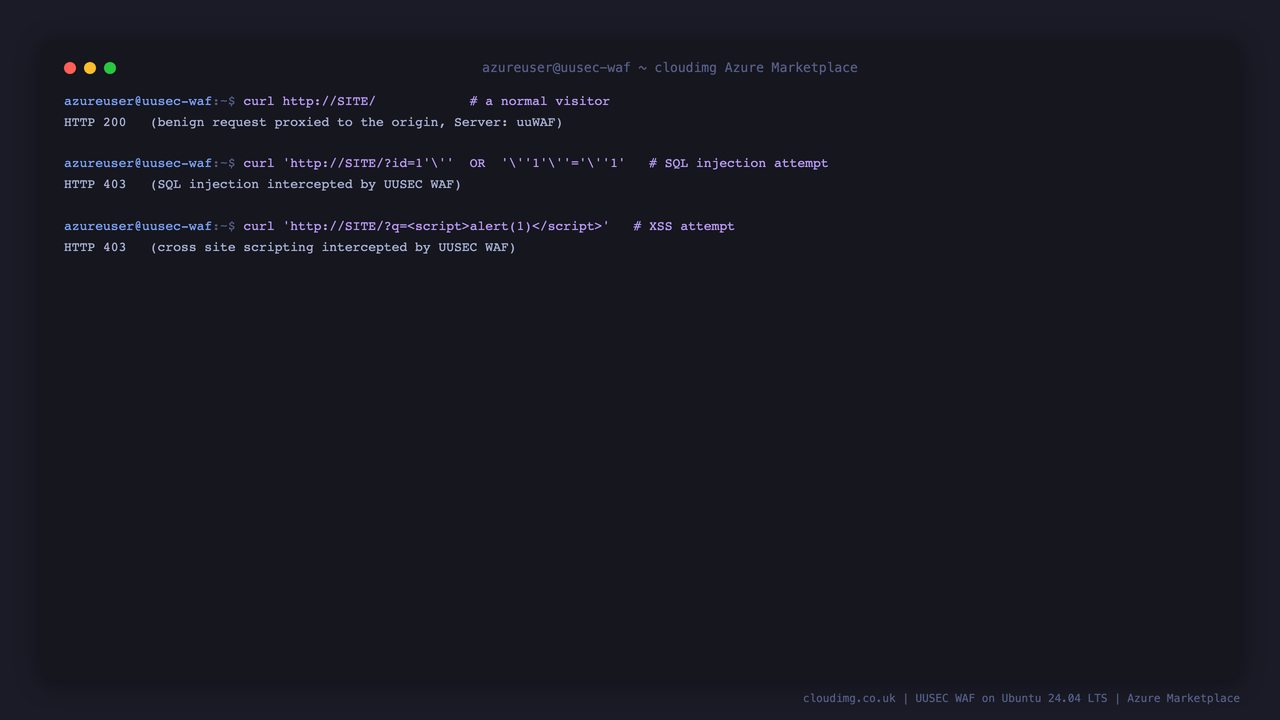Click the prompt before the XSS command

pos(149,226)
